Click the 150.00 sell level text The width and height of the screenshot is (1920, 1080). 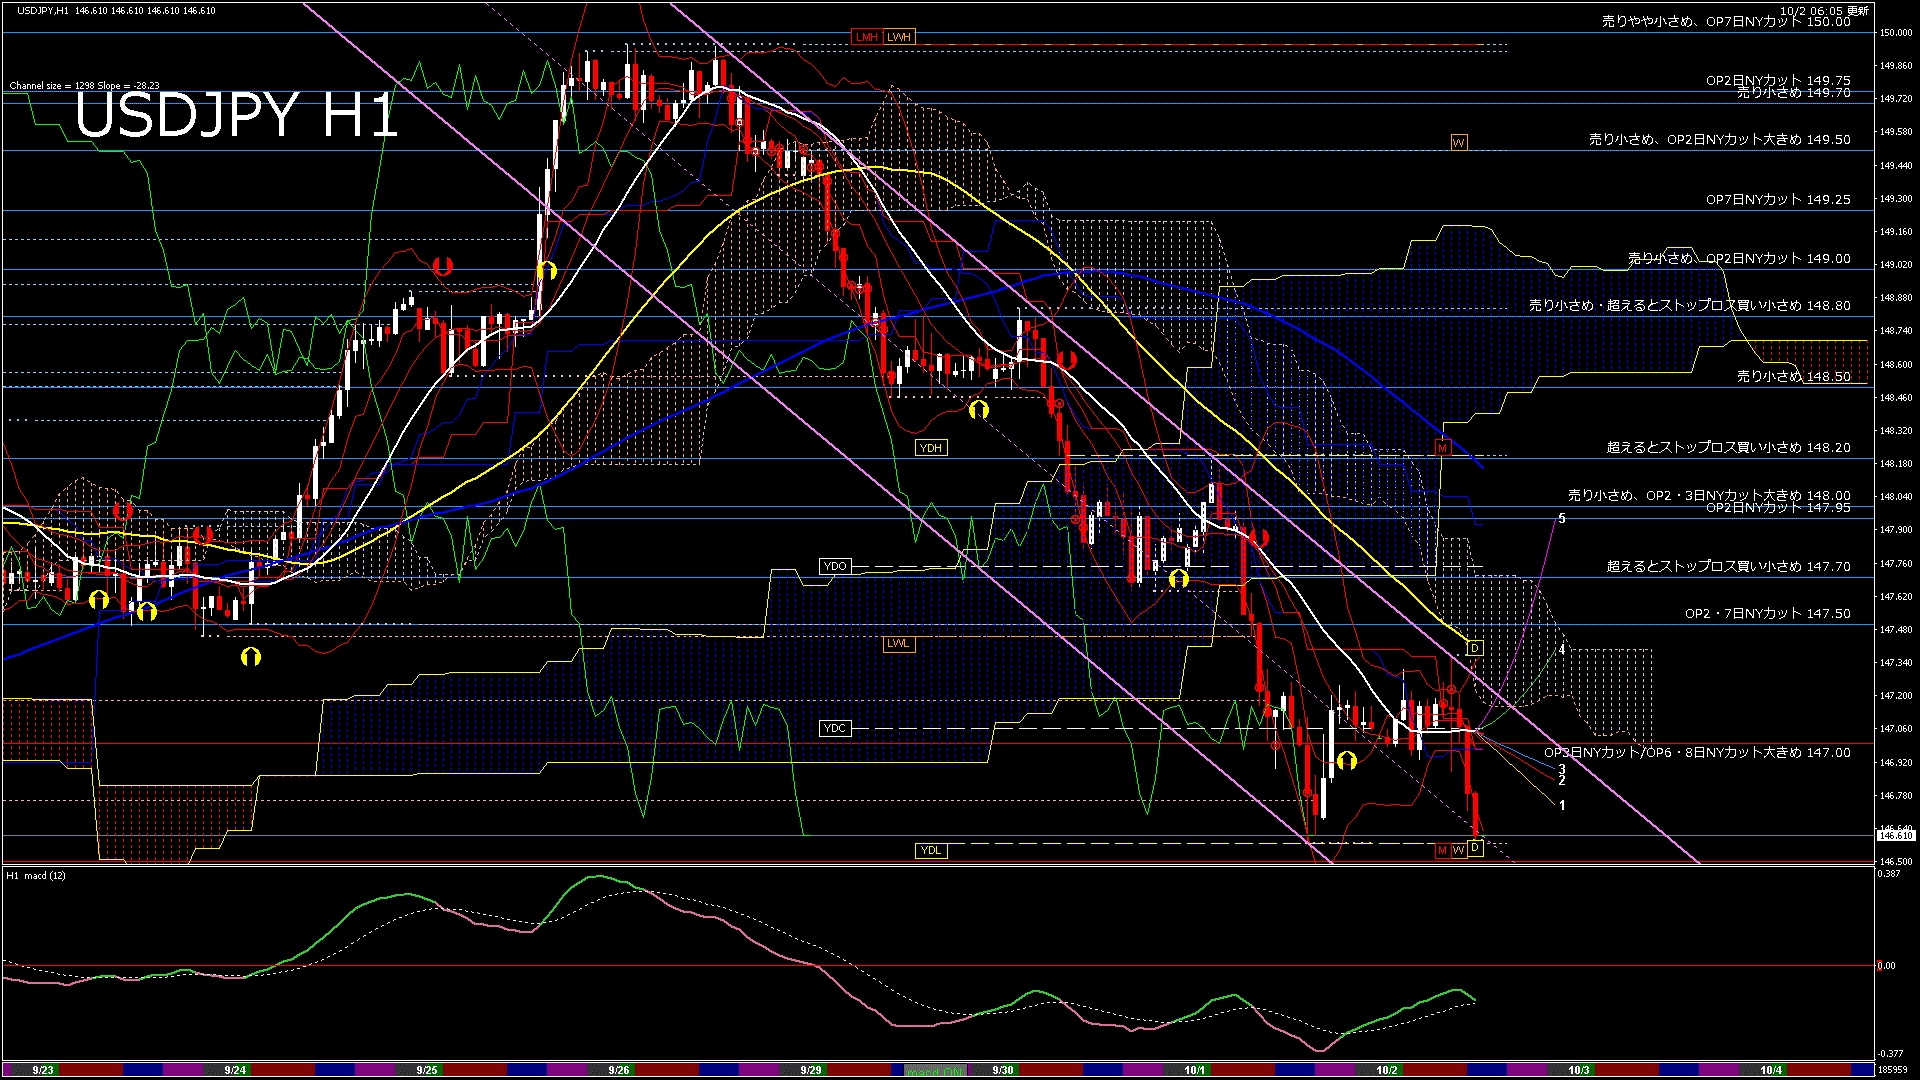click(x=1726, y=21)
